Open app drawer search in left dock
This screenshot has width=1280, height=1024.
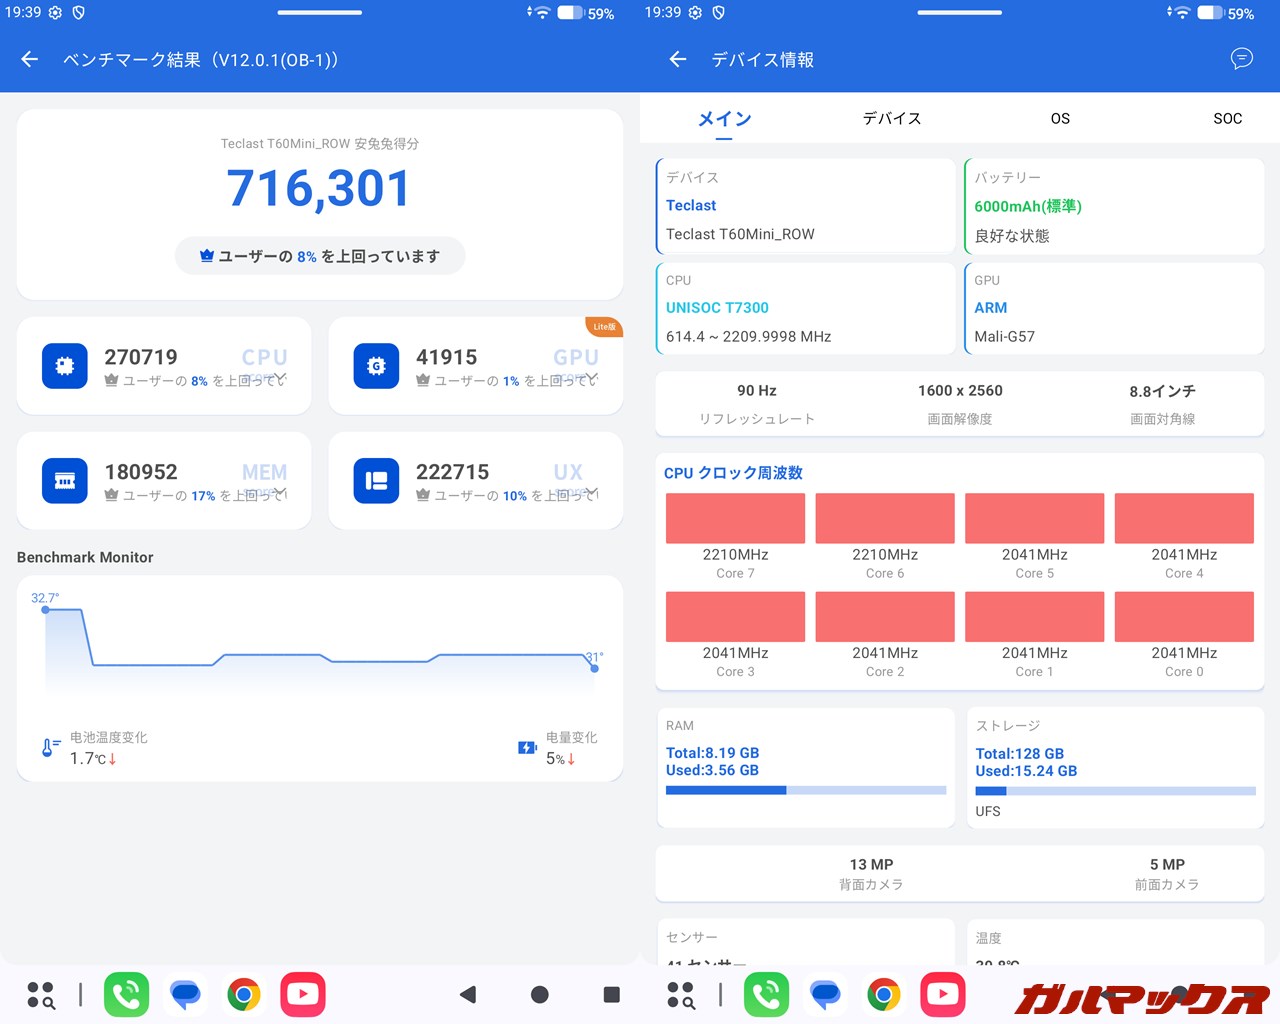tap(41, 995)
